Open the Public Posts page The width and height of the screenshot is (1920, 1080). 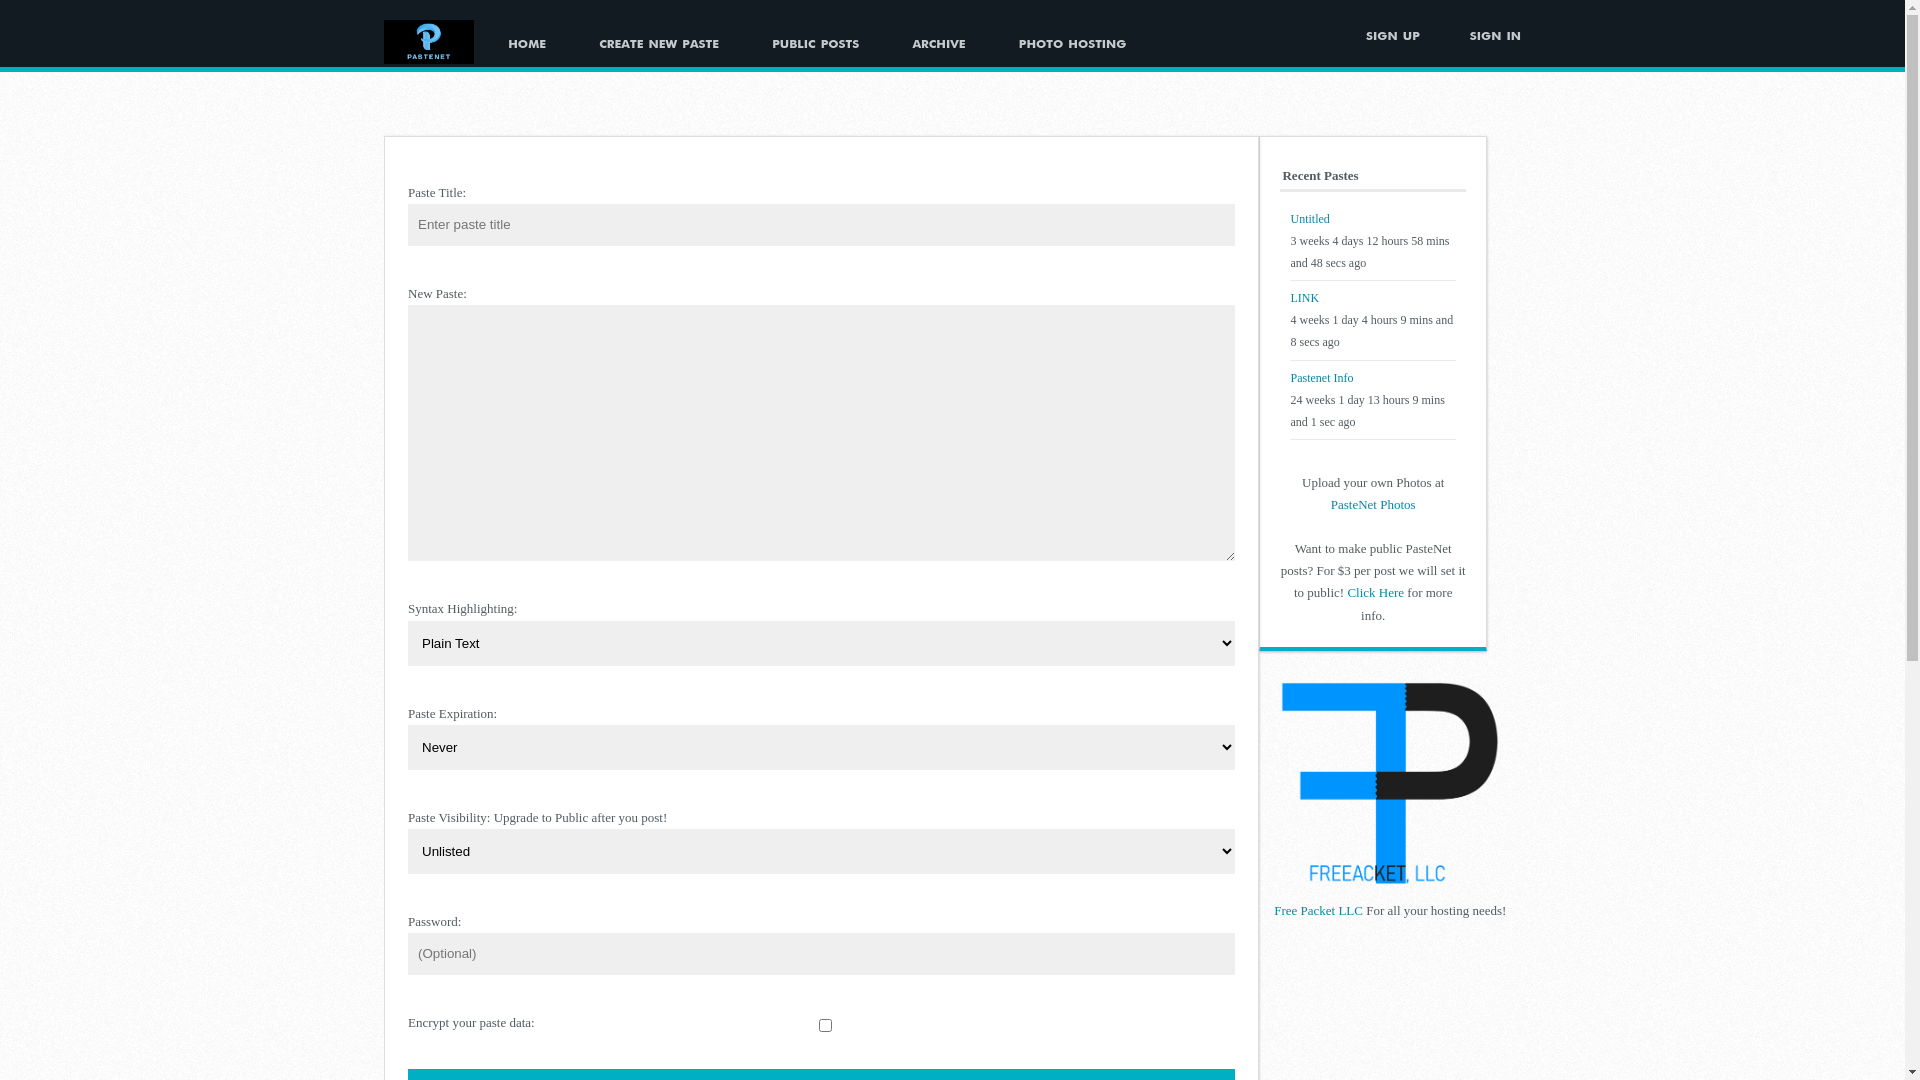pyautogui.click(x=815, y=43)
